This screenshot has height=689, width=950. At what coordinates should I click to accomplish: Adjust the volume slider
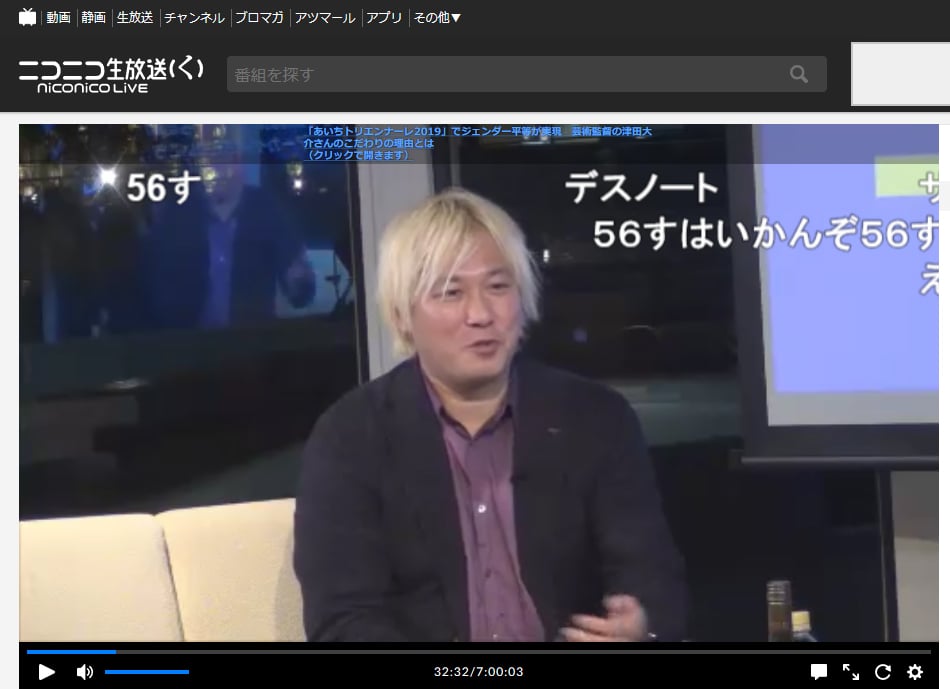147,671
